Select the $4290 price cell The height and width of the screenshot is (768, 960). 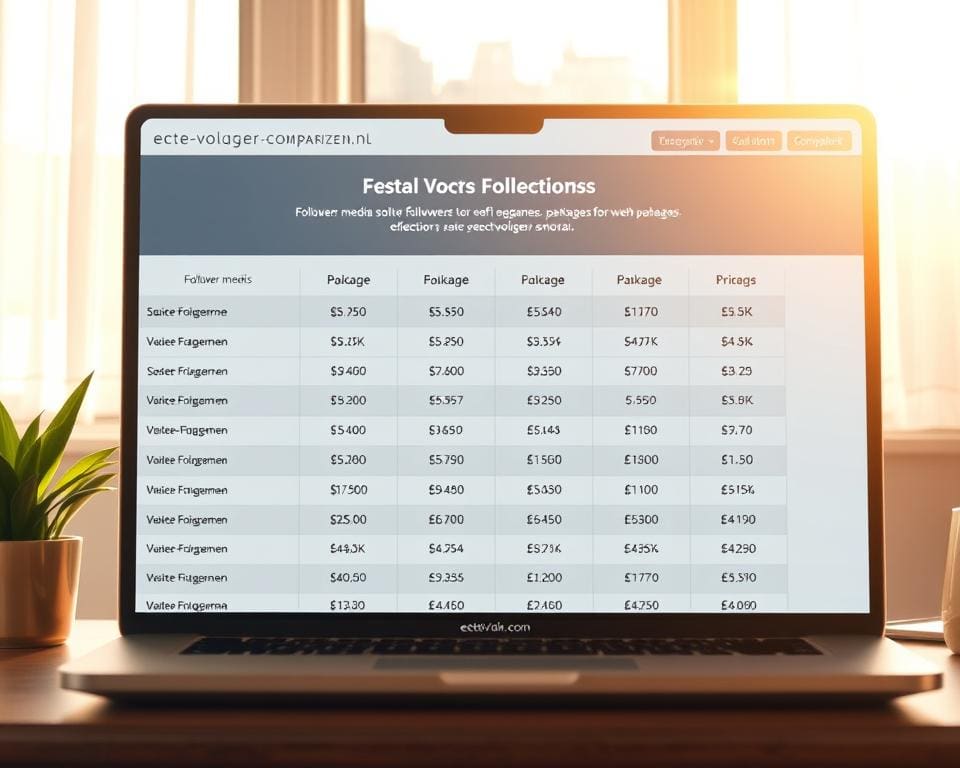(x=738, y=549)
